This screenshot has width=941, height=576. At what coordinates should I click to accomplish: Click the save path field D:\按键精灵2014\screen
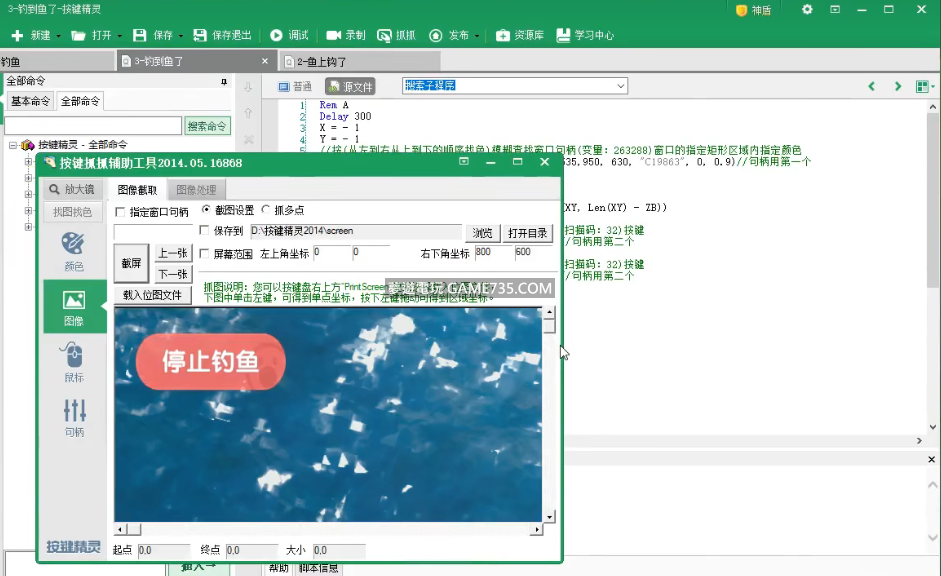click(356, 232)
